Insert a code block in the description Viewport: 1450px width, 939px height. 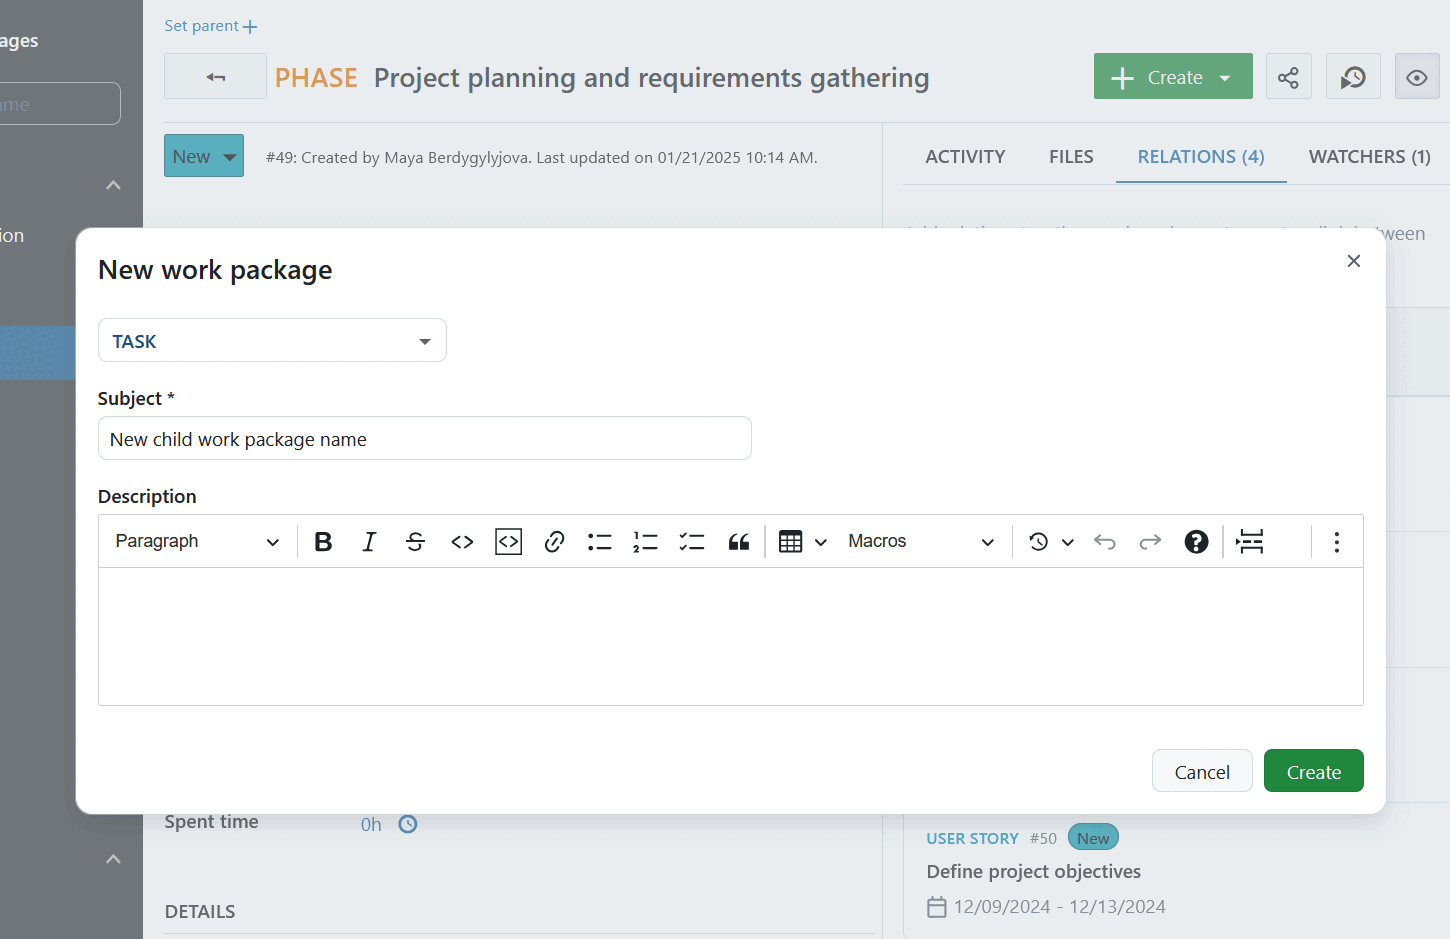coord(508,541)
